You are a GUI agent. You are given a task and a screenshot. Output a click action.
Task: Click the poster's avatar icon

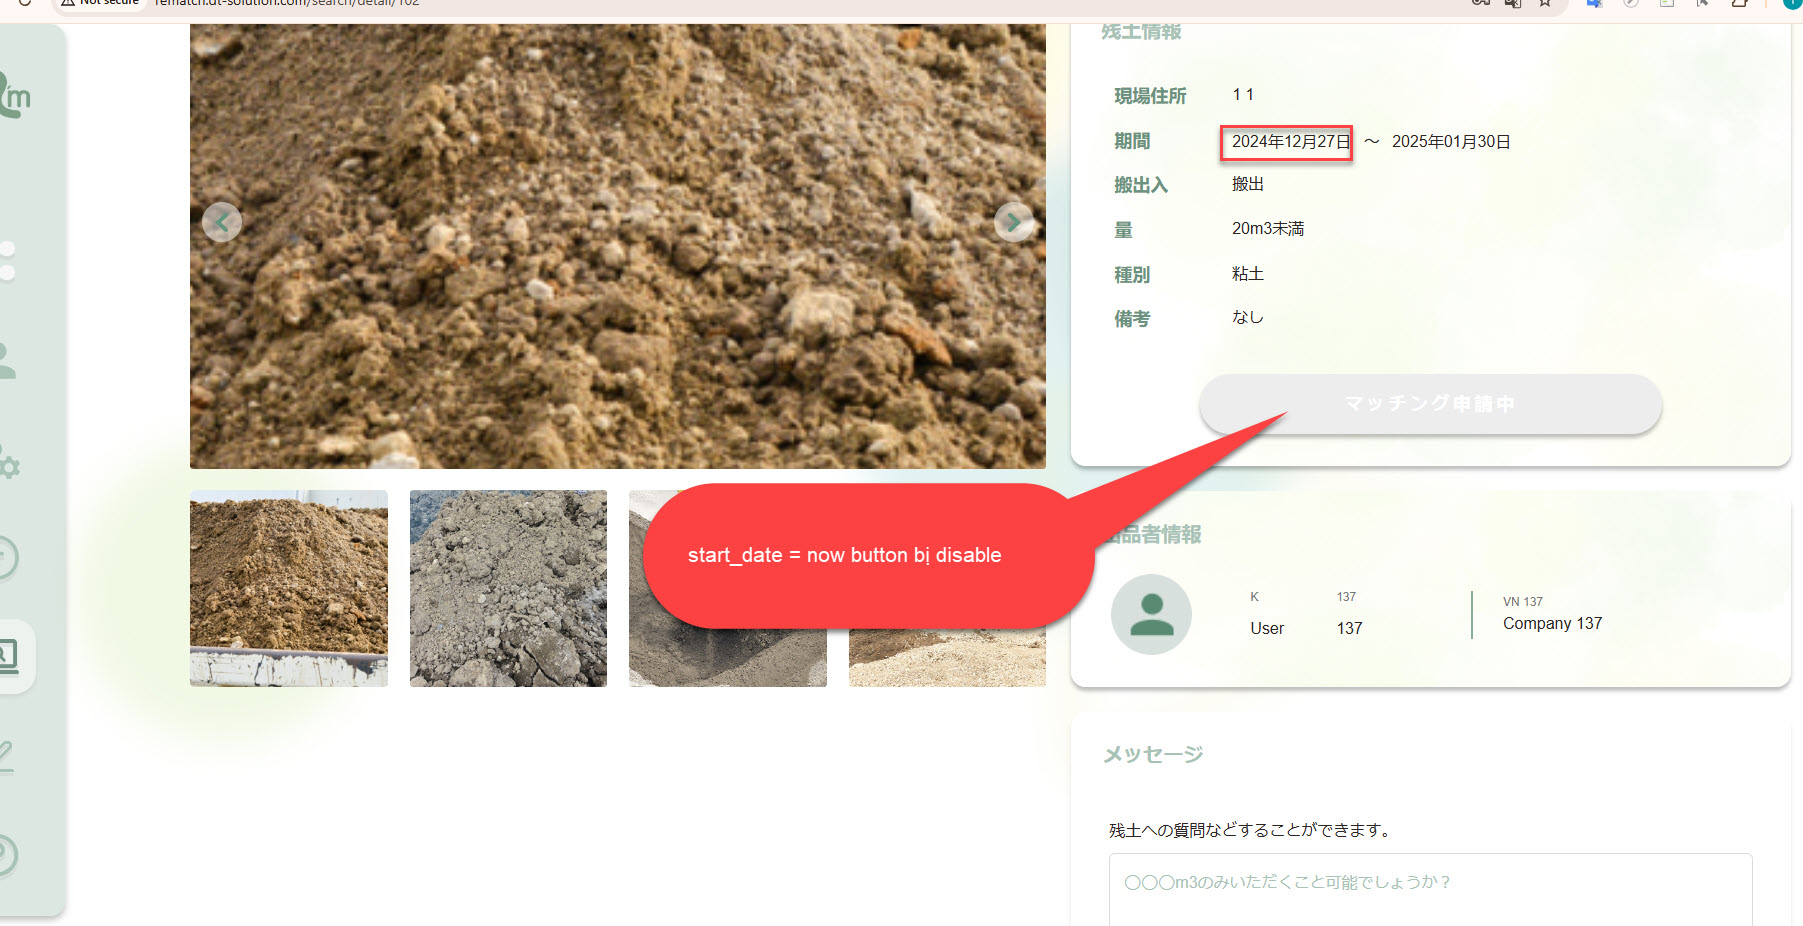pyautogui.click(x=1151, y=614)
